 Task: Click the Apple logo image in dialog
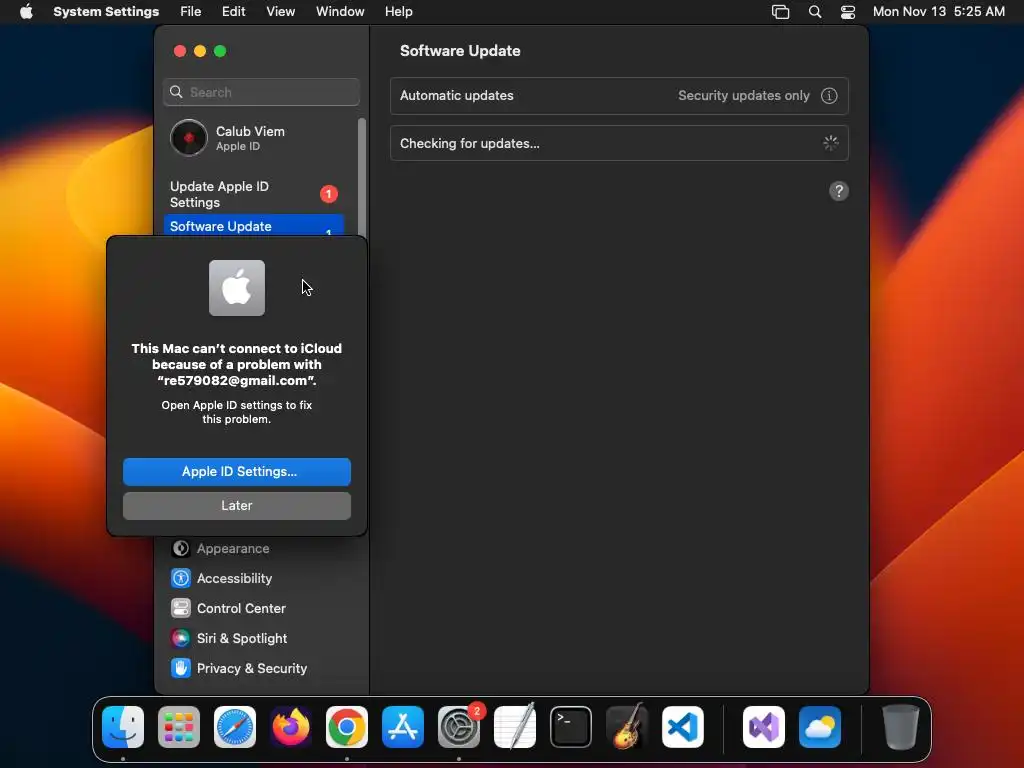point(237,288)
